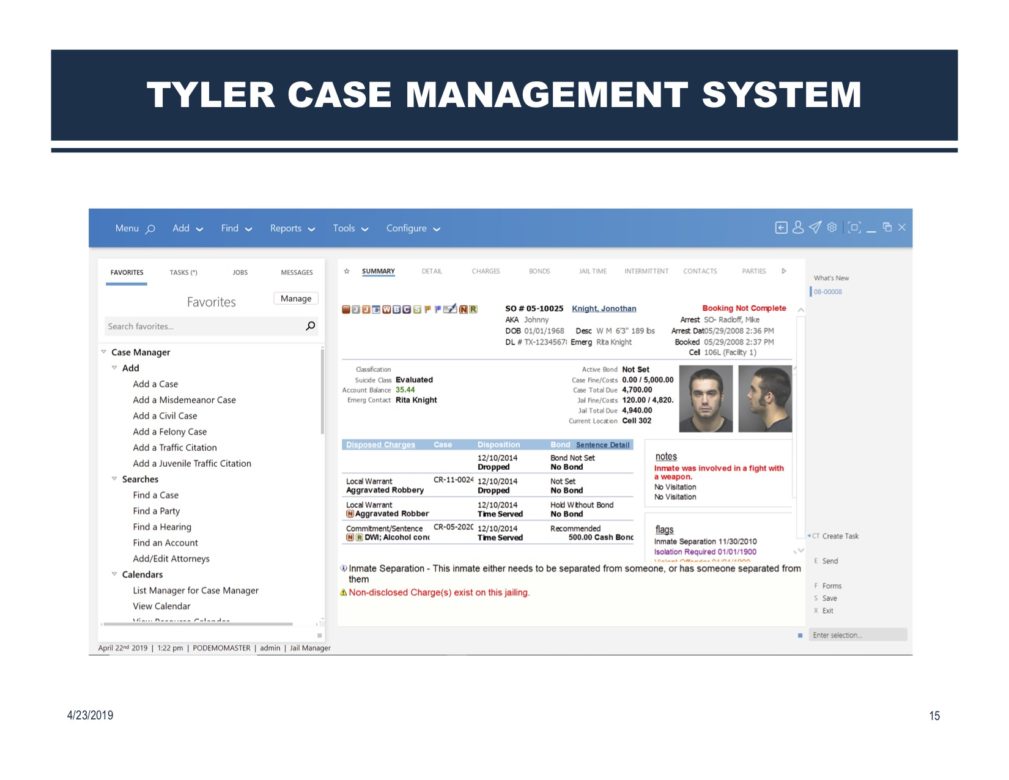
Task: Select Add a Felony Case item
Action: tap(170, 432)
